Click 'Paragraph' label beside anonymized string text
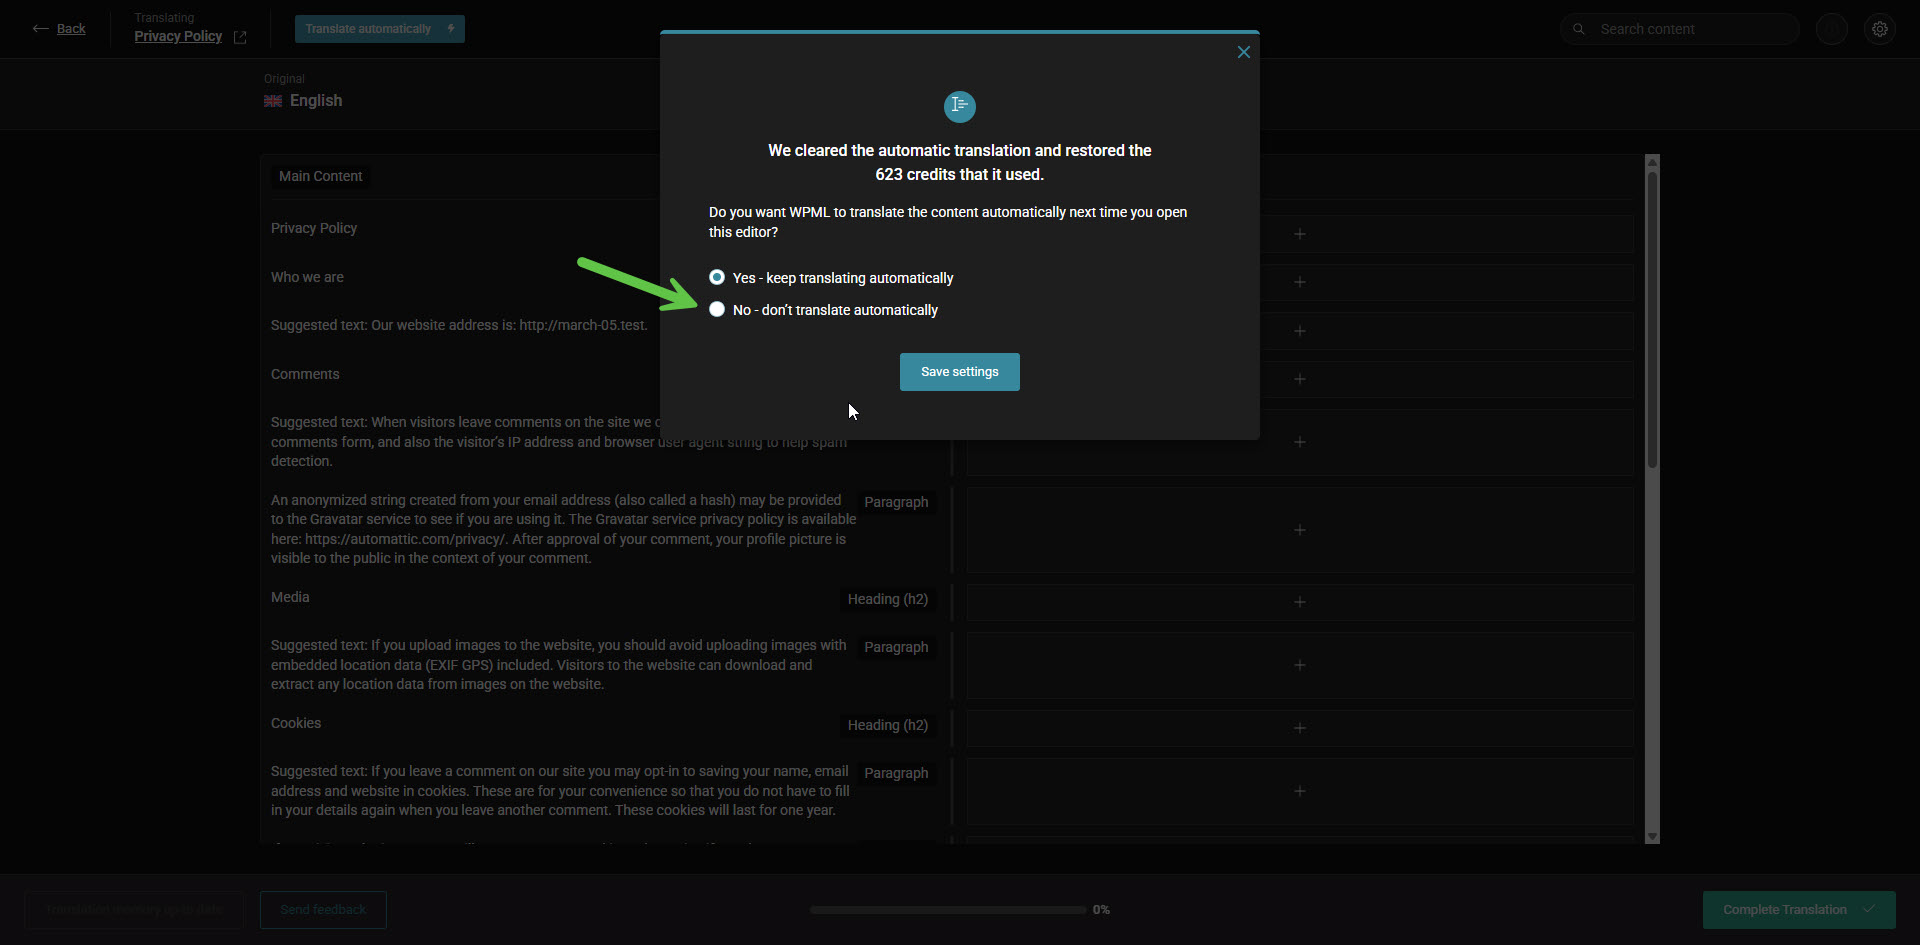Image resolution: width=1920 pixels, height=945 pixels. [x=896, y=502]
